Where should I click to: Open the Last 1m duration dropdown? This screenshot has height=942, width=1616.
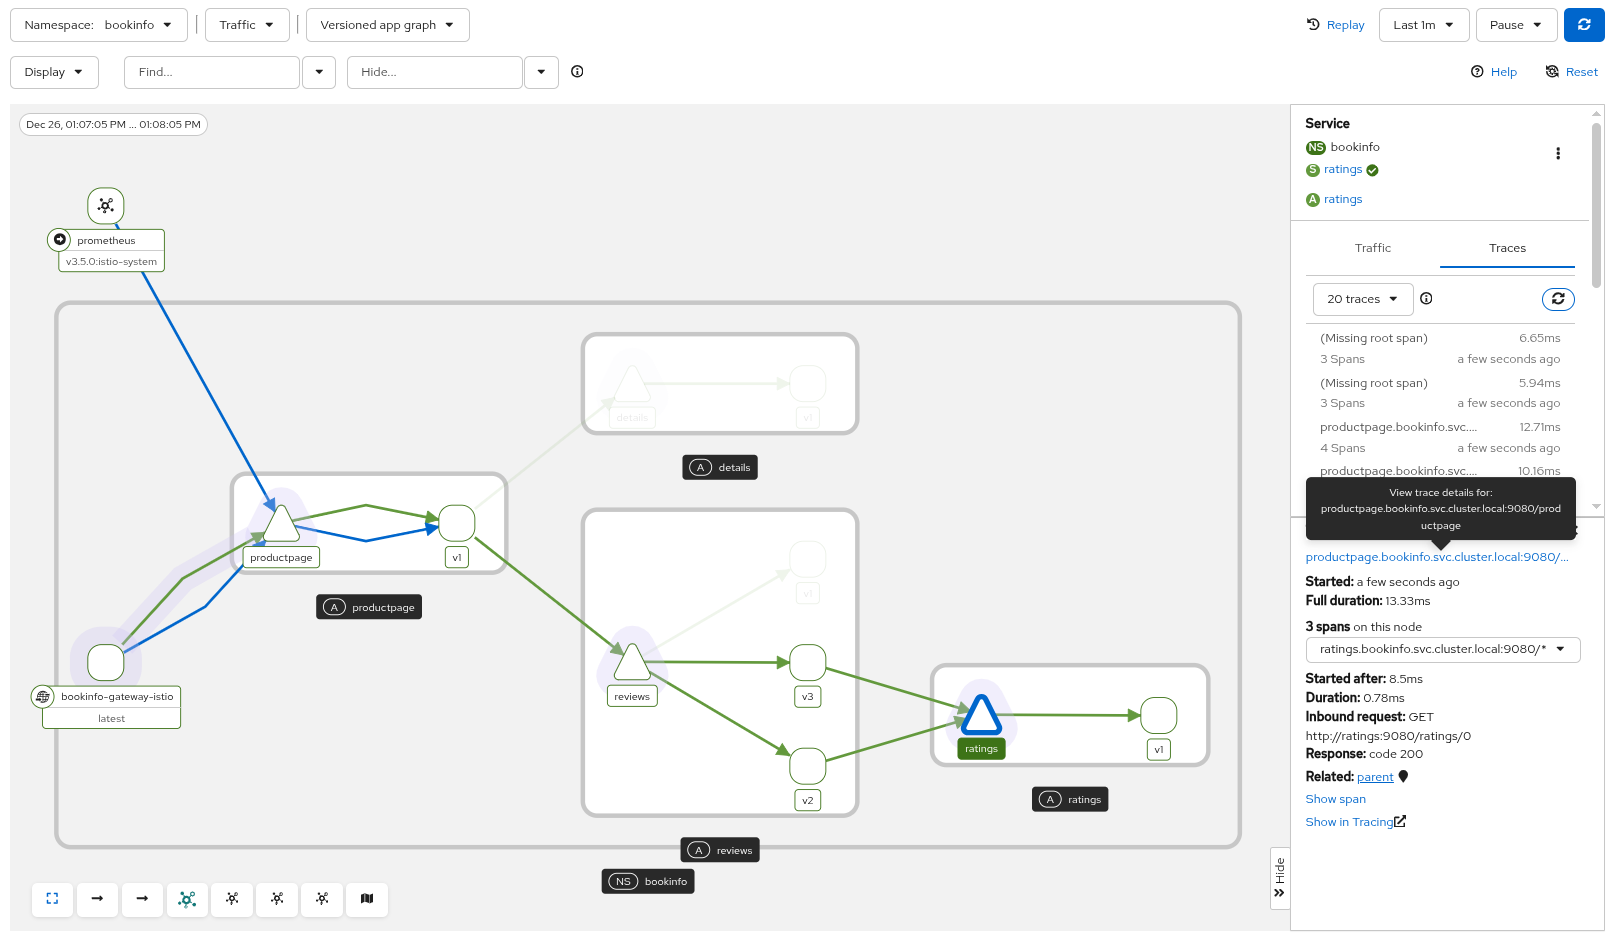pos(1423,25)
